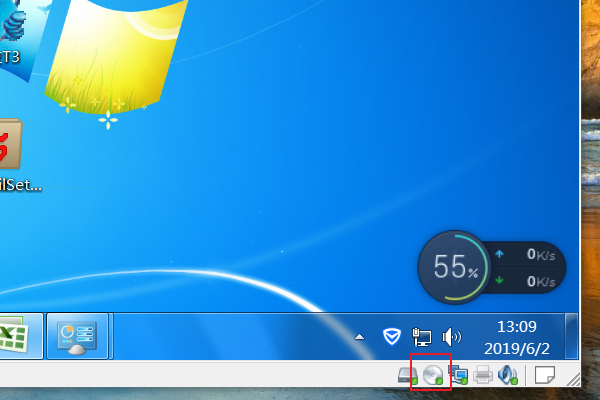Select the folder icon on the desktop

tap(11, 144)
